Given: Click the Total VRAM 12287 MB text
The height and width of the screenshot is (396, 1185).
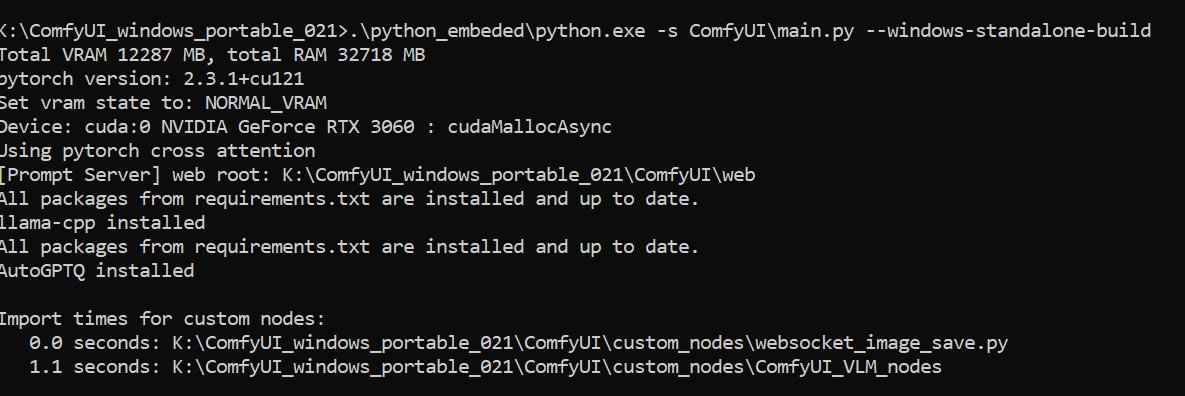Looking at the screenshot, I should coord(102,55).
